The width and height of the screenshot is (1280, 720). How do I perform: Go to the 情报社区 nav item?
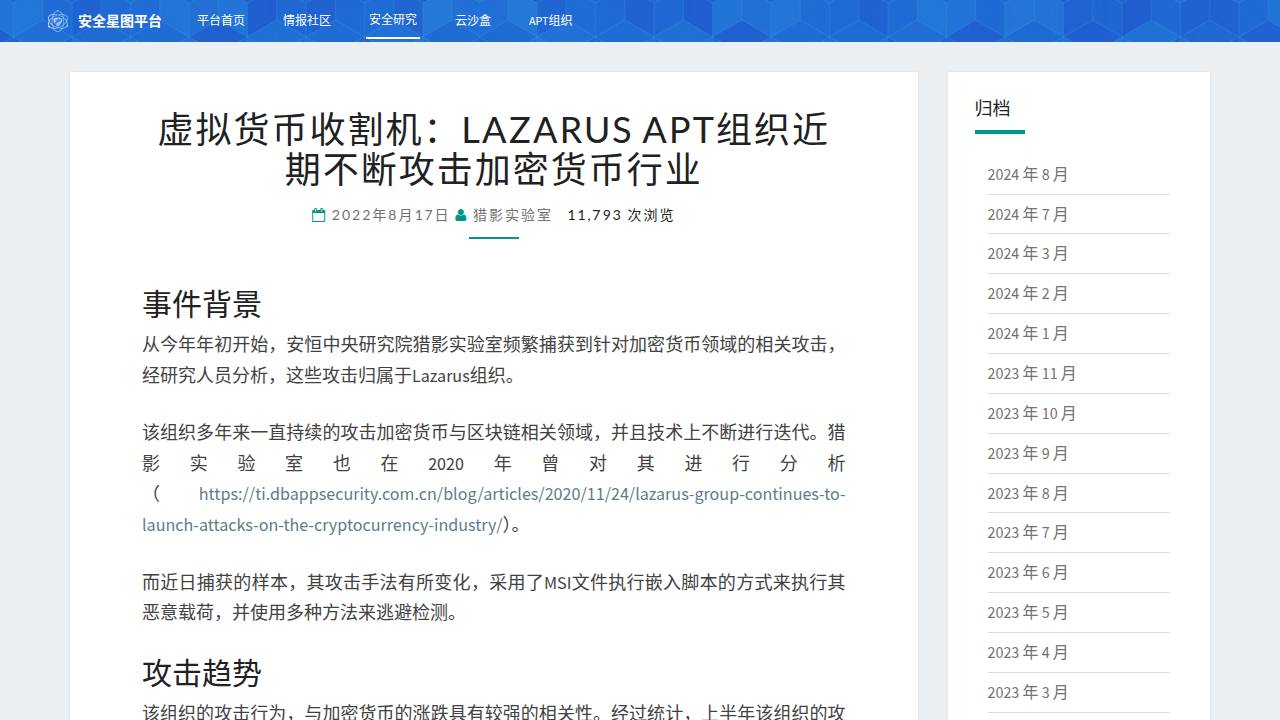307,20
